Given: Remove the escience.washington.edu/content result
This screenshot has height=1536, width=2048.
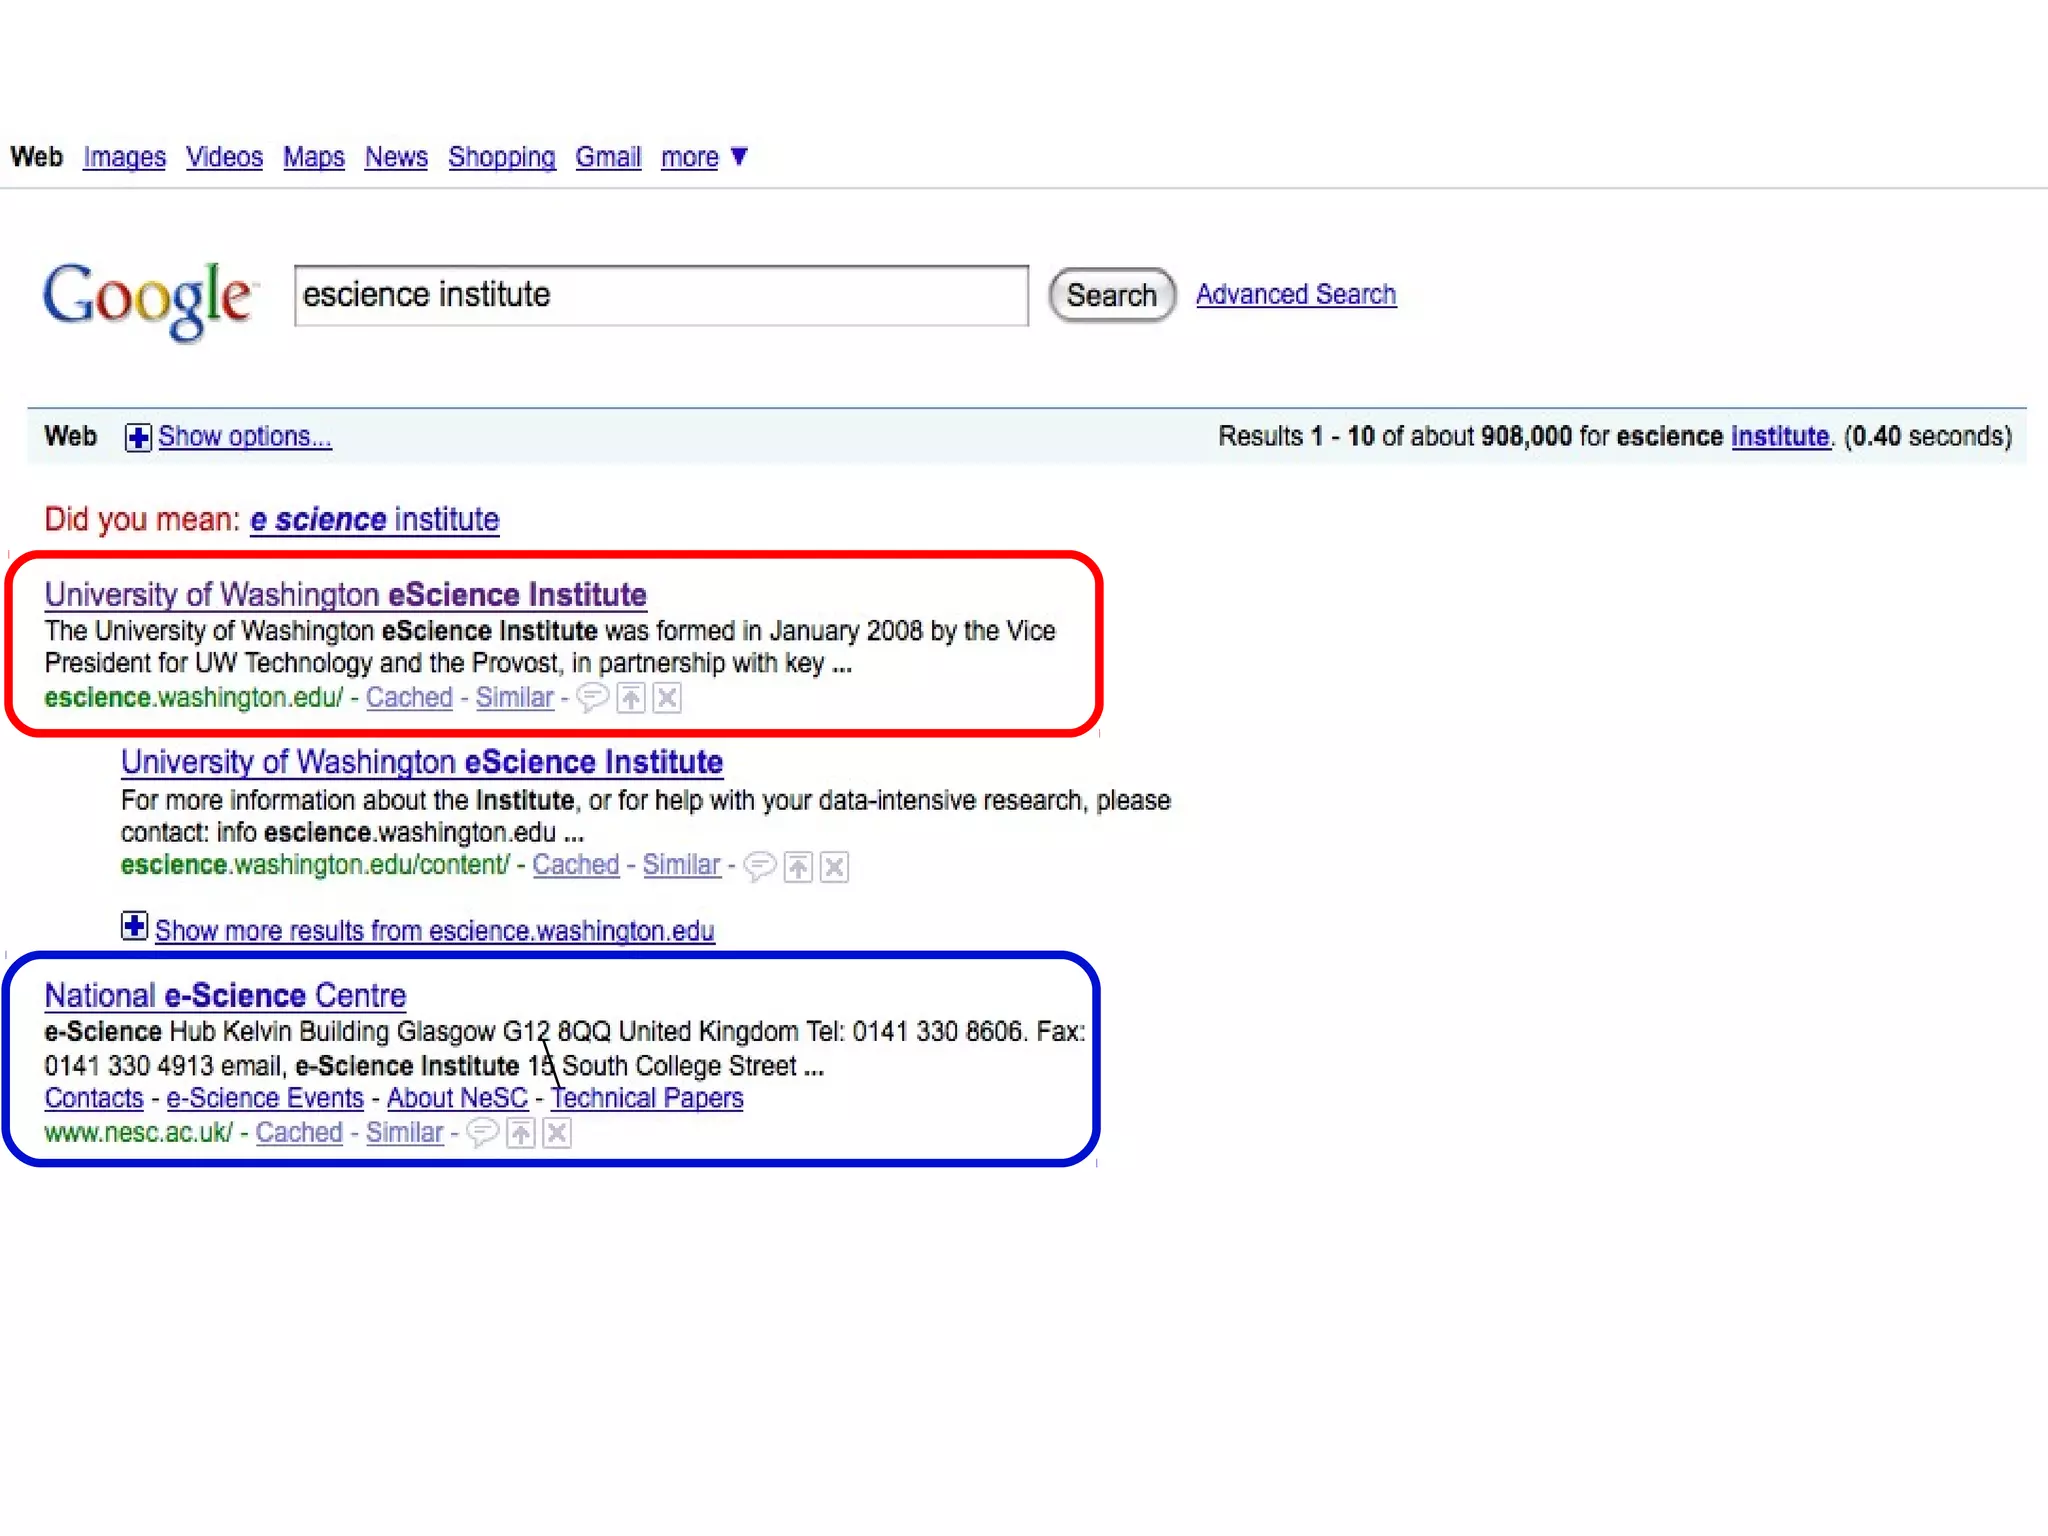Looking at the screenshot, I should 834,866.
